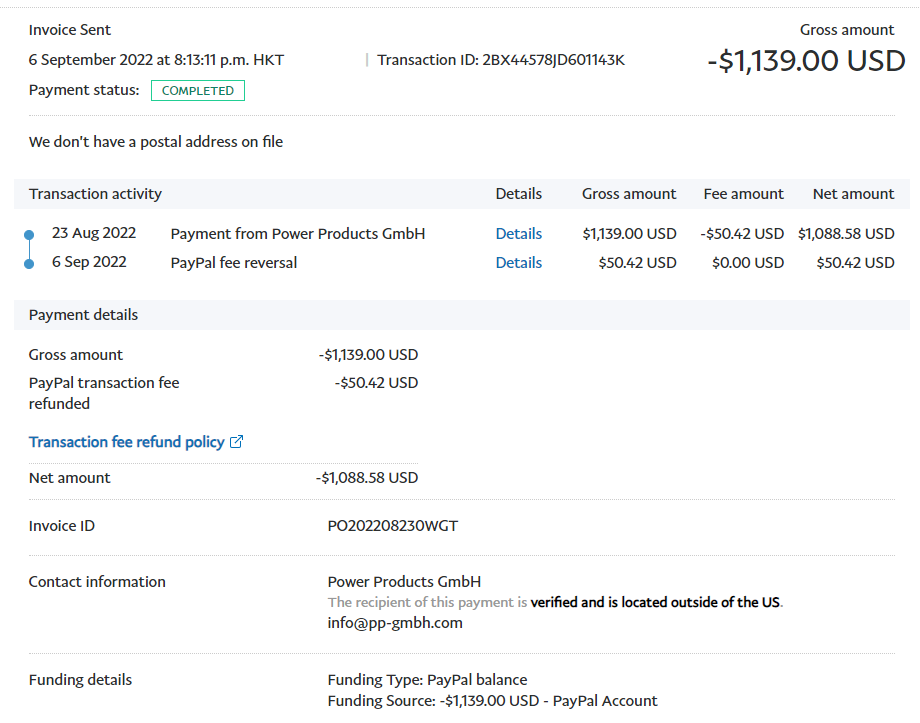
Task: Select the PayPal fee reversal entry
Action: [x=234, y=263]
